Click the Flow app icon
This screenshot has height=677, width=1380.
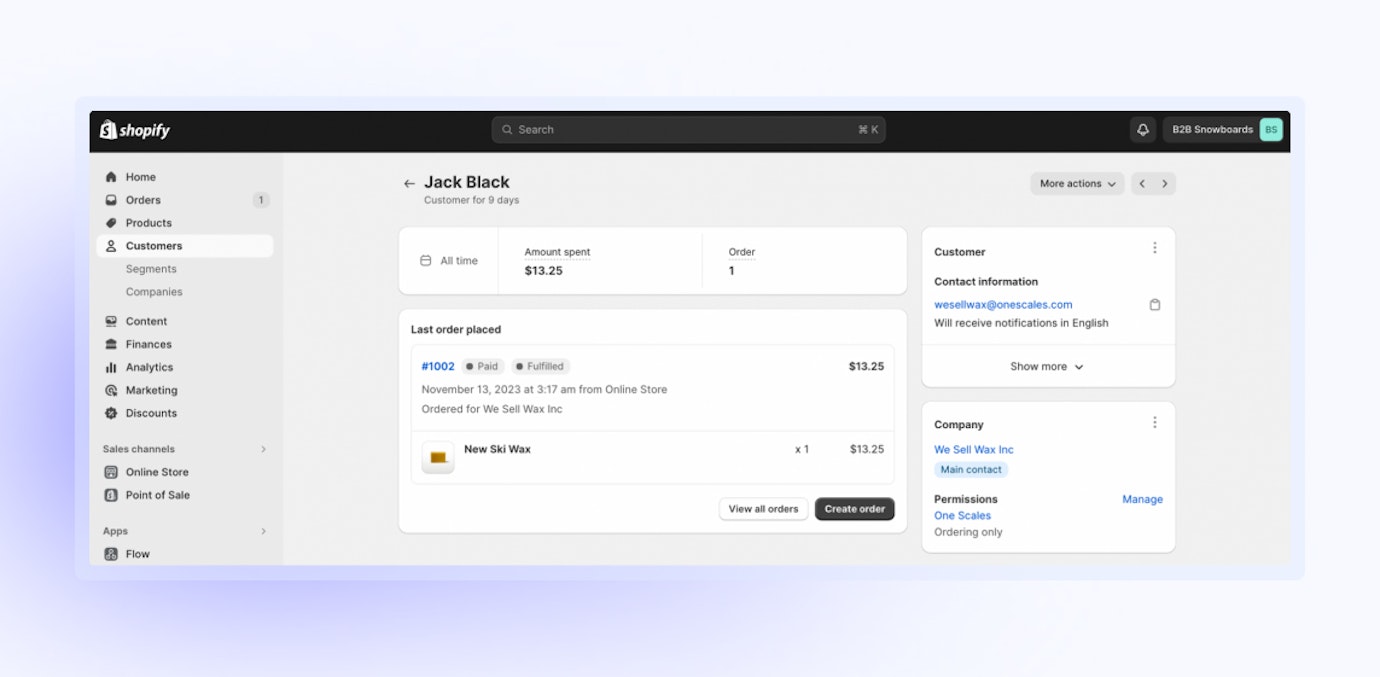pos(111,554)
